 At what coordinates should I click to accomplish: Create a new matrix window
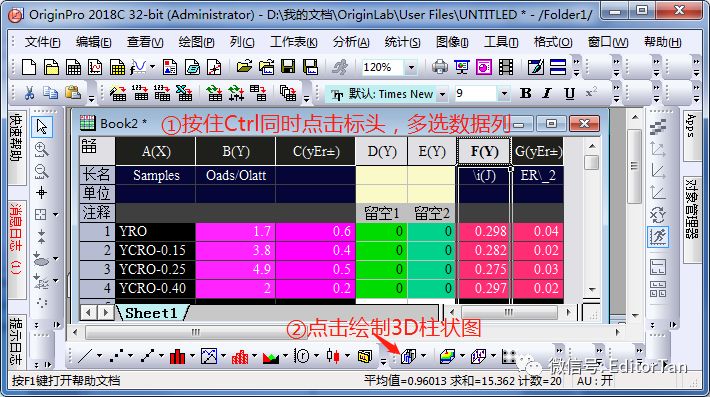(x=117, y=67)
